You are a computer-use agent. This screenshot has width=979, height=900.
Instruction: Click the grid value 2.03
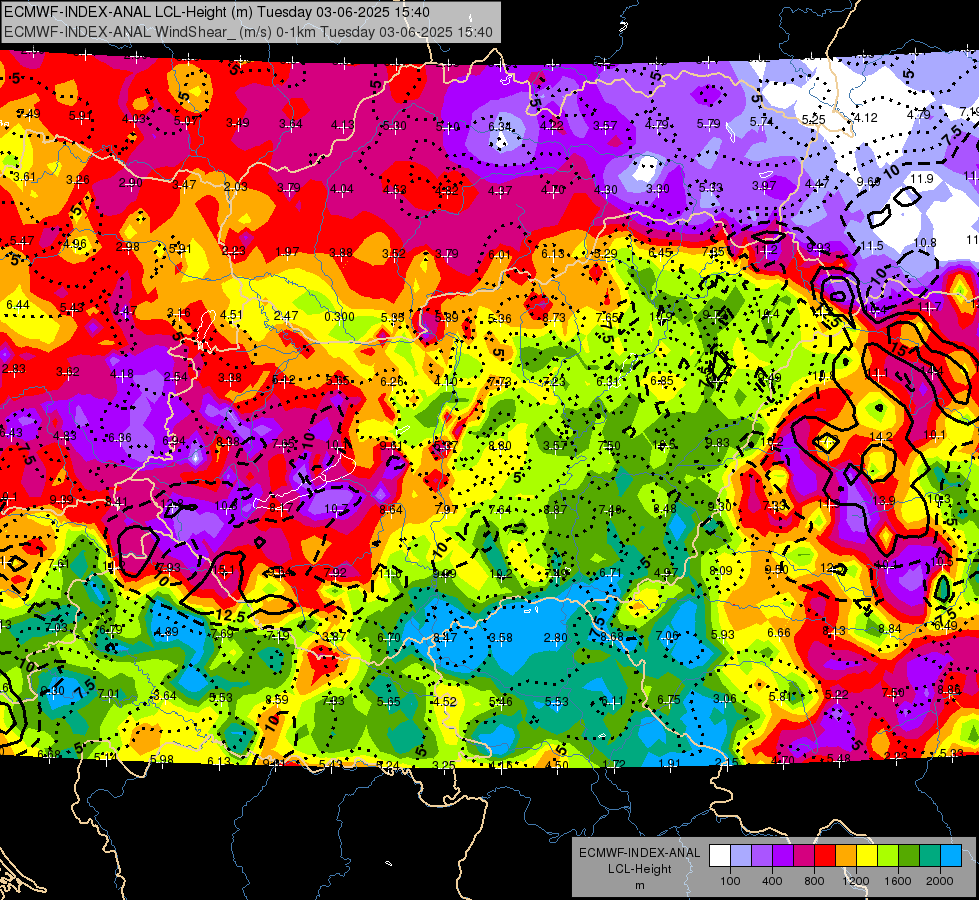click(x=236, y=187)
